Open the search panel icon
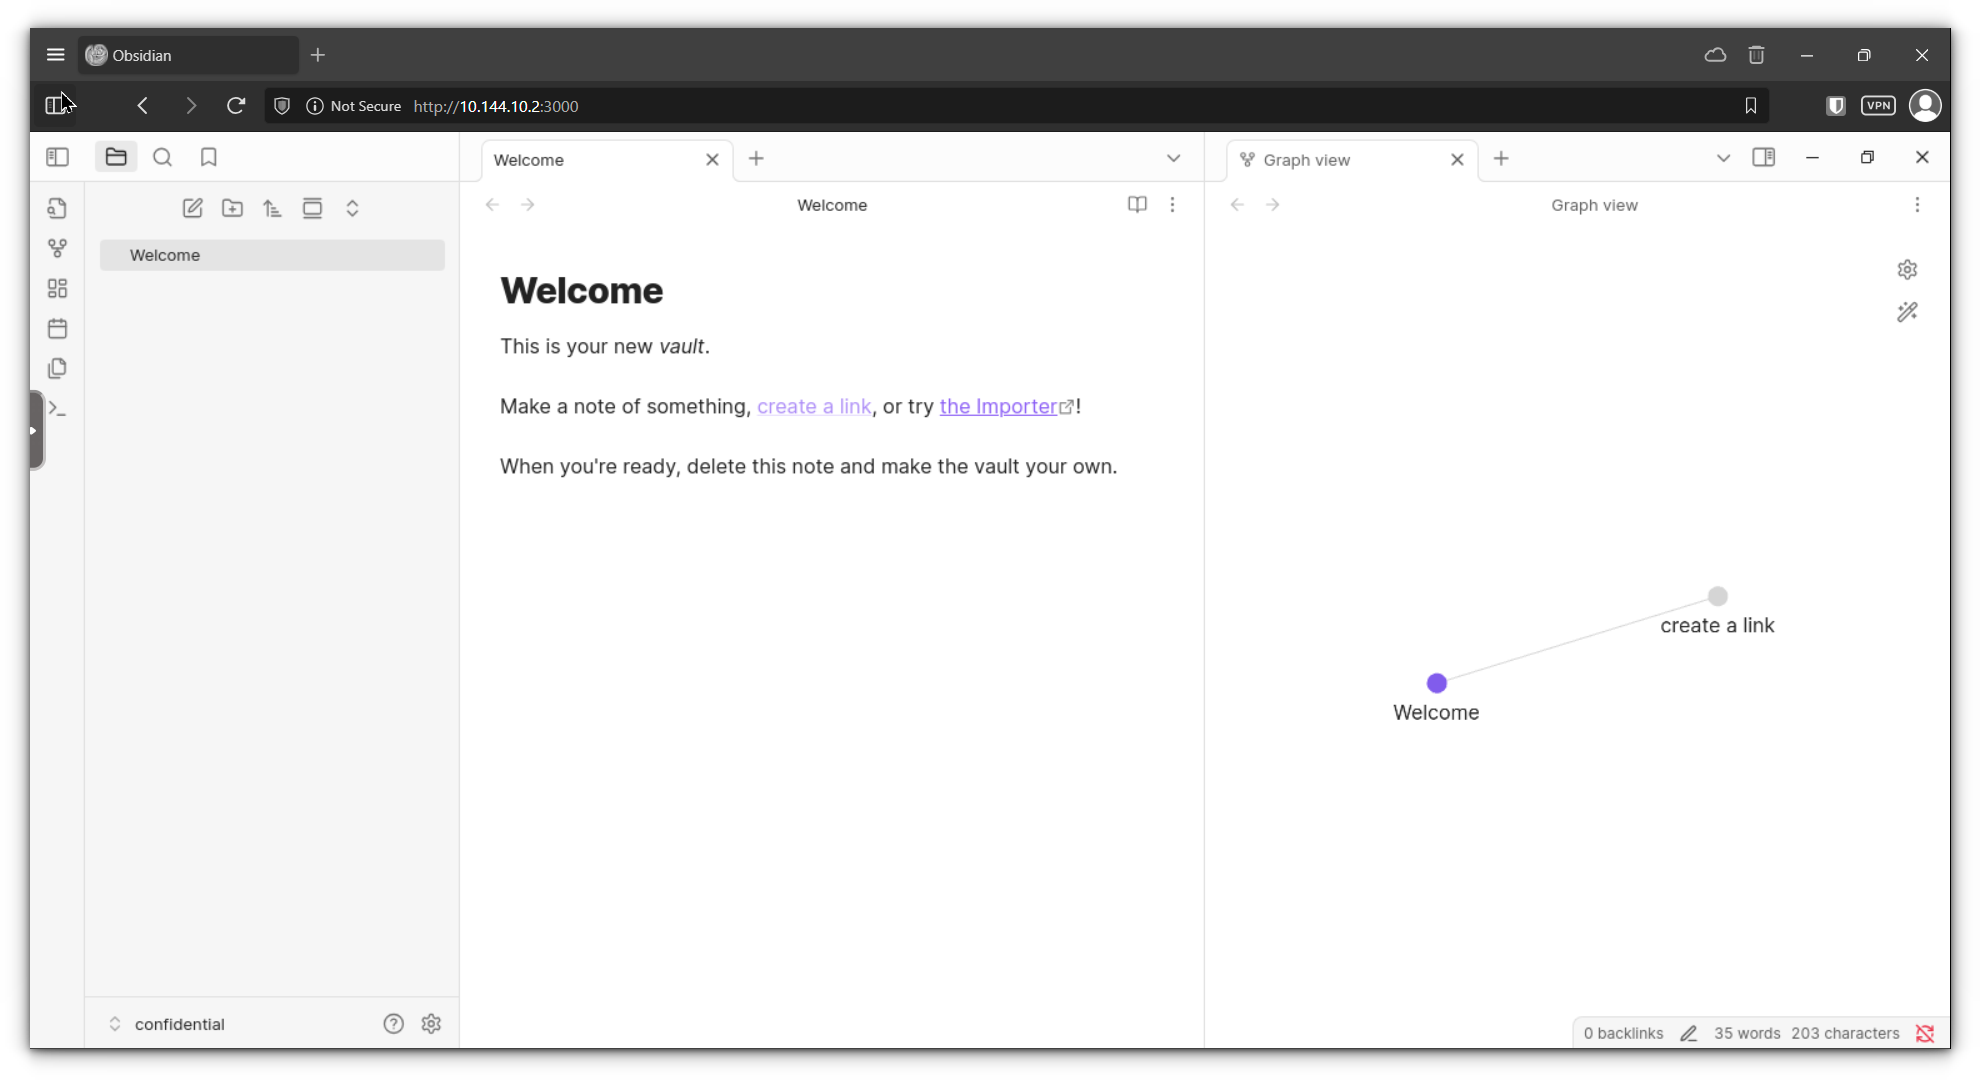 coord(162,157)
